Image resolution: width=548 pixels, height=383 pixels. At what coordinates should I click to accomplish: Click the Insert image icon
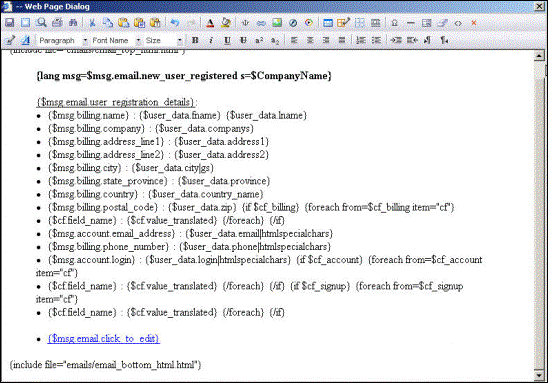pyautogui.click(x=277, y=23)
